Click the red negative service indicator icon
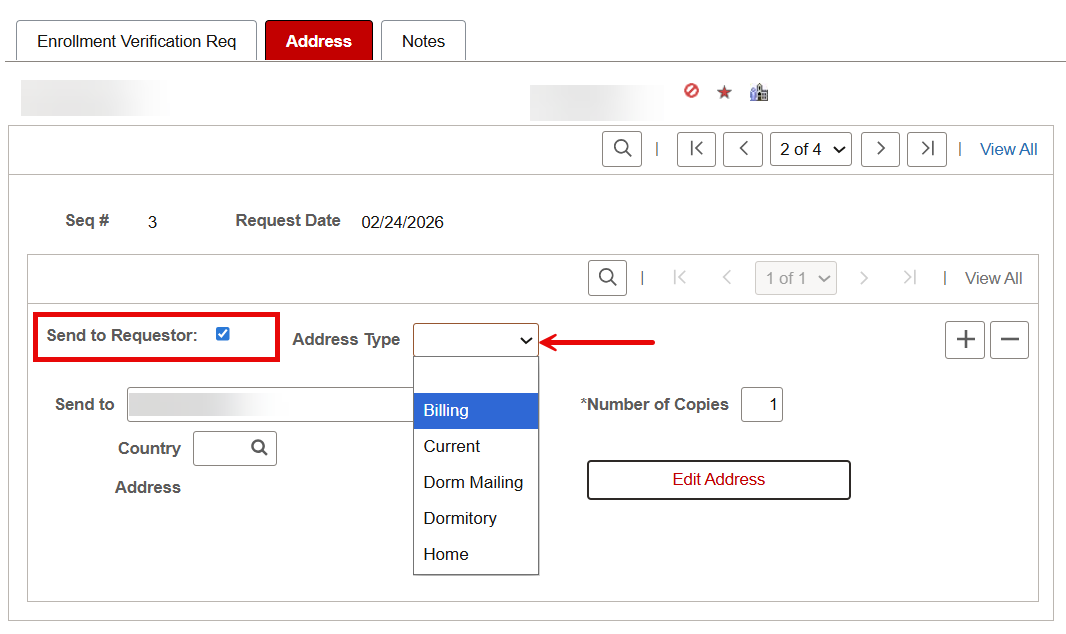This screenshot has width=1066, height=634. pos(691,90)
